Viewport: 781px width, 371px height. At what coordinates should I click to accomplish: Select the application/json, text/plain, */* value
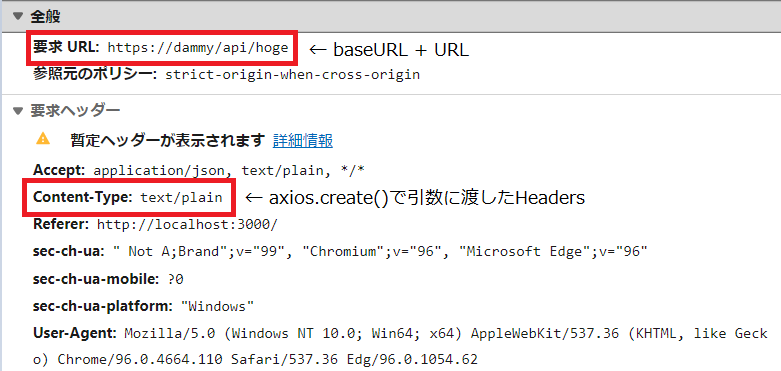pyautogui.click(x=229, y=170)
